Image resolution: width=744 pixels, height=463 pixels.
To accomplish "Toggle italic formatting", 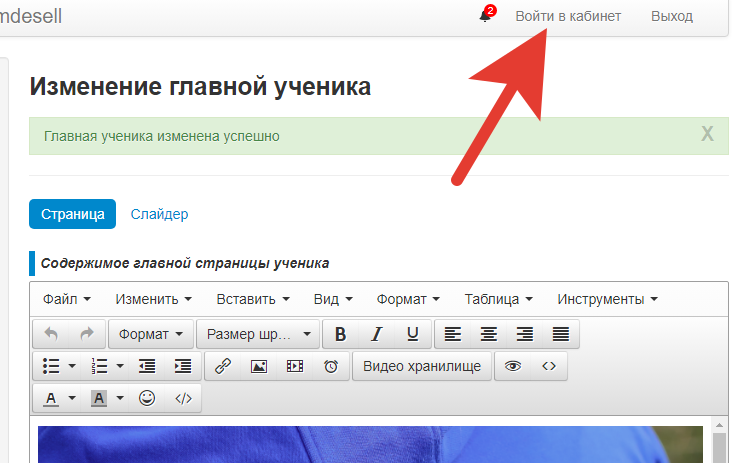I will click(x=376, y=334).
